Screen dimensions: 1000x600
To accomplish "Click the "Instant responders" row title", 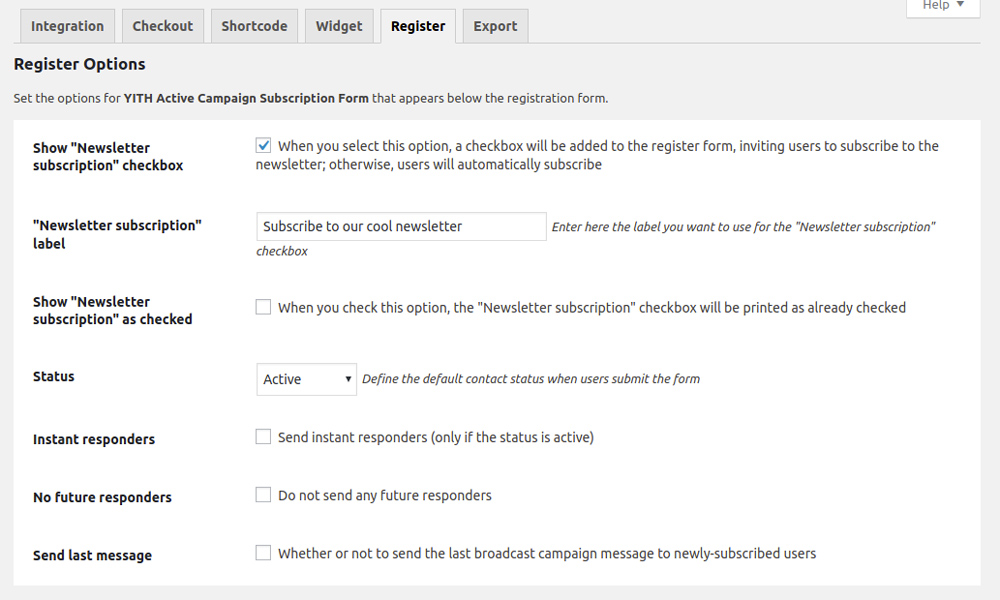I will coord(94,439).
